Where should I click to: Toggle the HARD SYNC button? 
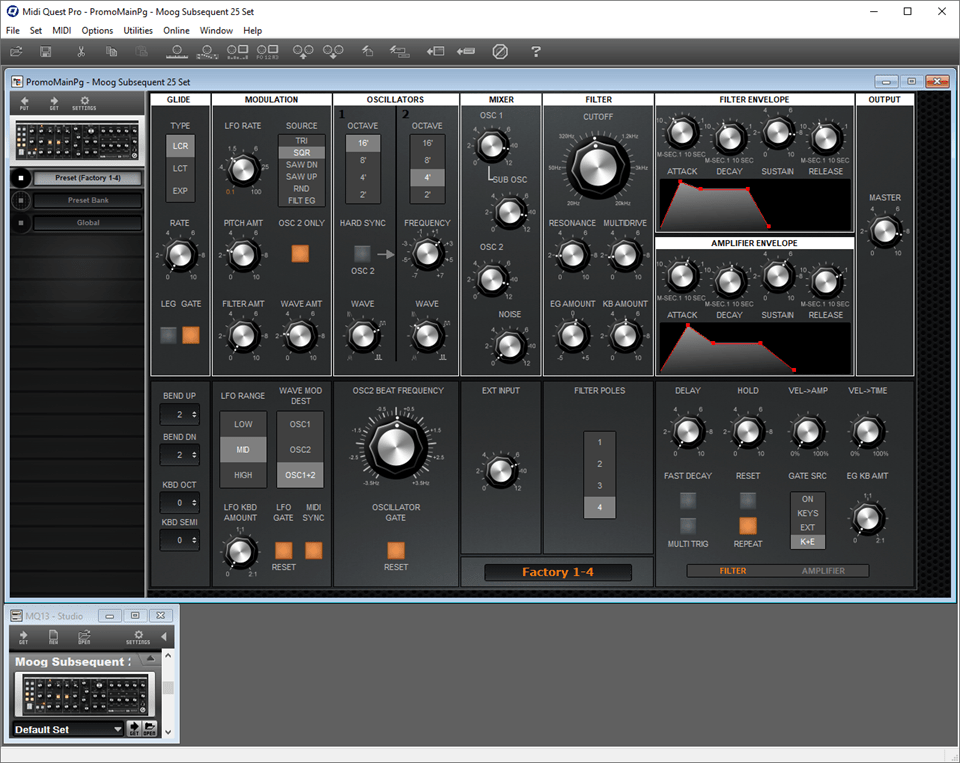click(x=362, y=253)
